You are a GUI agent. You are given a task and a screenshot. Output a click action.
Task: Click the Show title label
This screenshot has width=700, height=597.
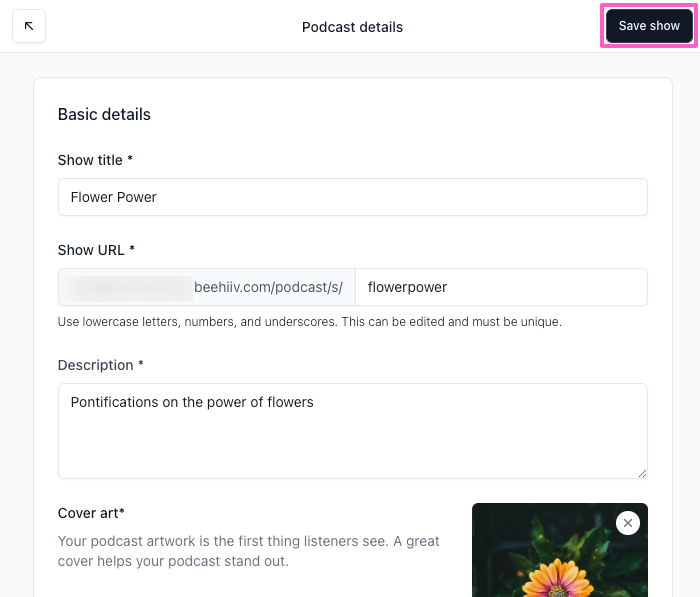[90, 160]
